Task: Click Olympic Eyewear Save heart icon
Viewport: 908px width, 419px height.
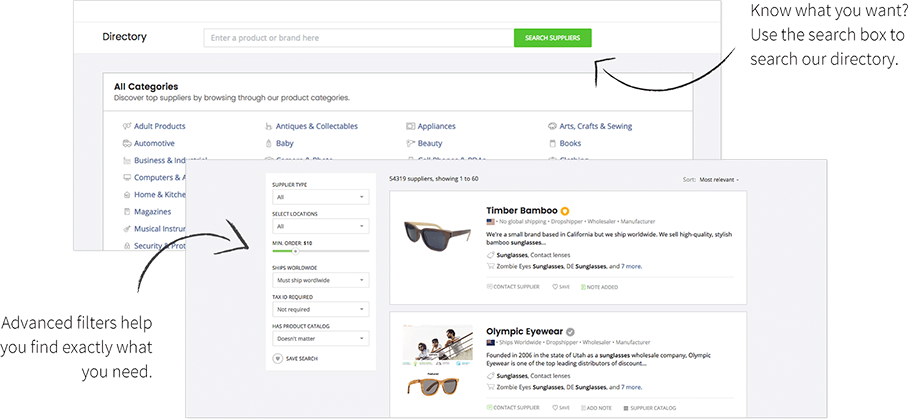Action: (554, 408)
